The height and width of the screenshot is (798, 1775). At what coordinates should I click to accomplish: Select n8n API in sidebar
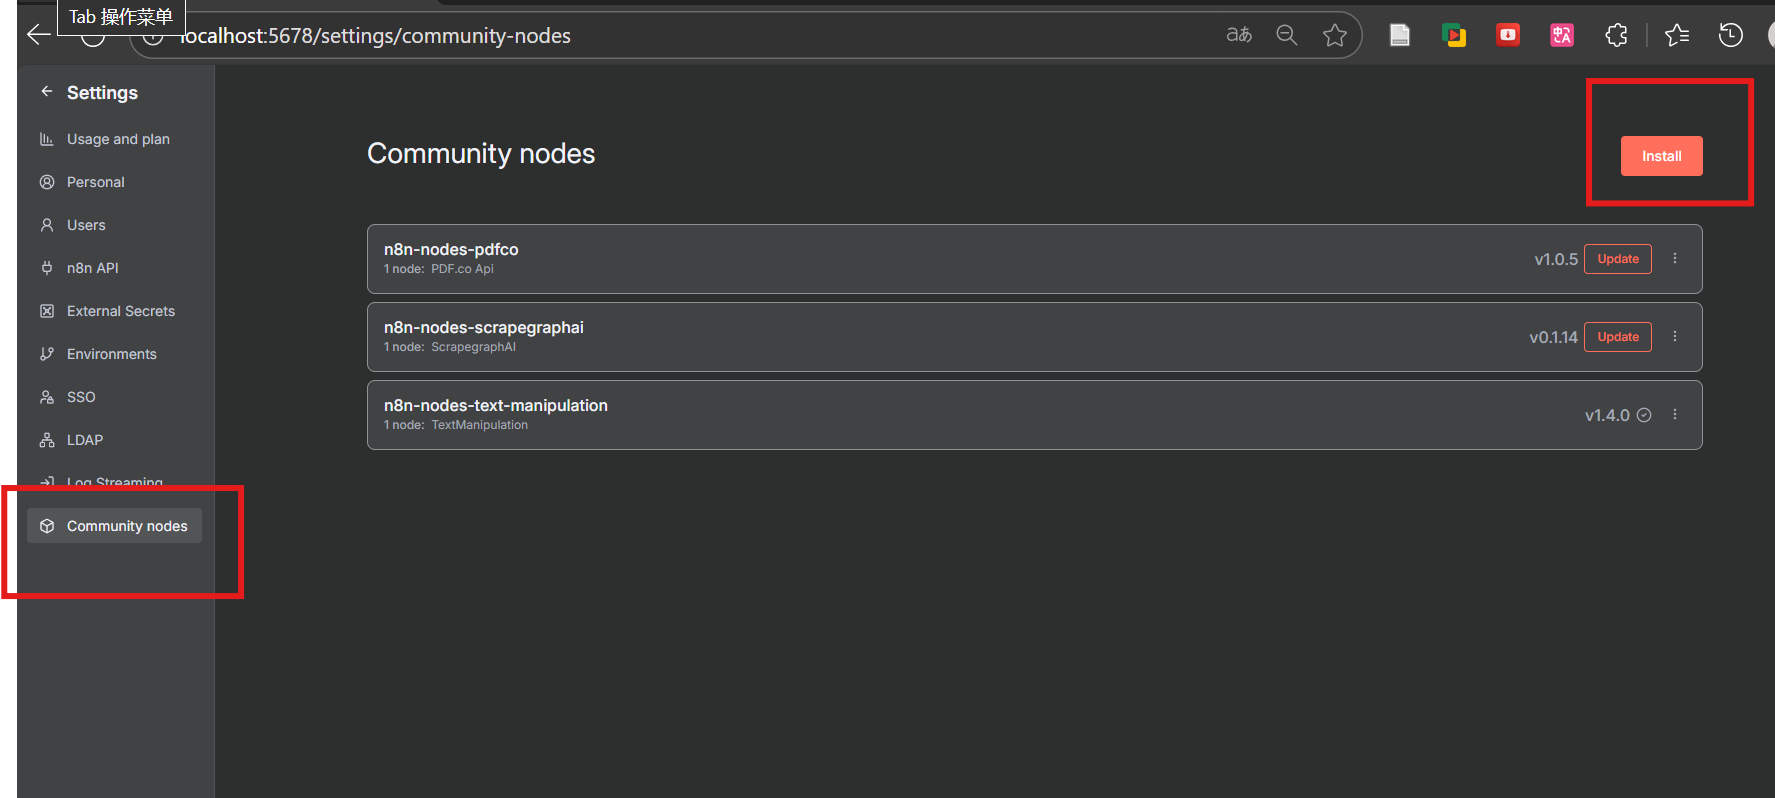tap(92, 268)
